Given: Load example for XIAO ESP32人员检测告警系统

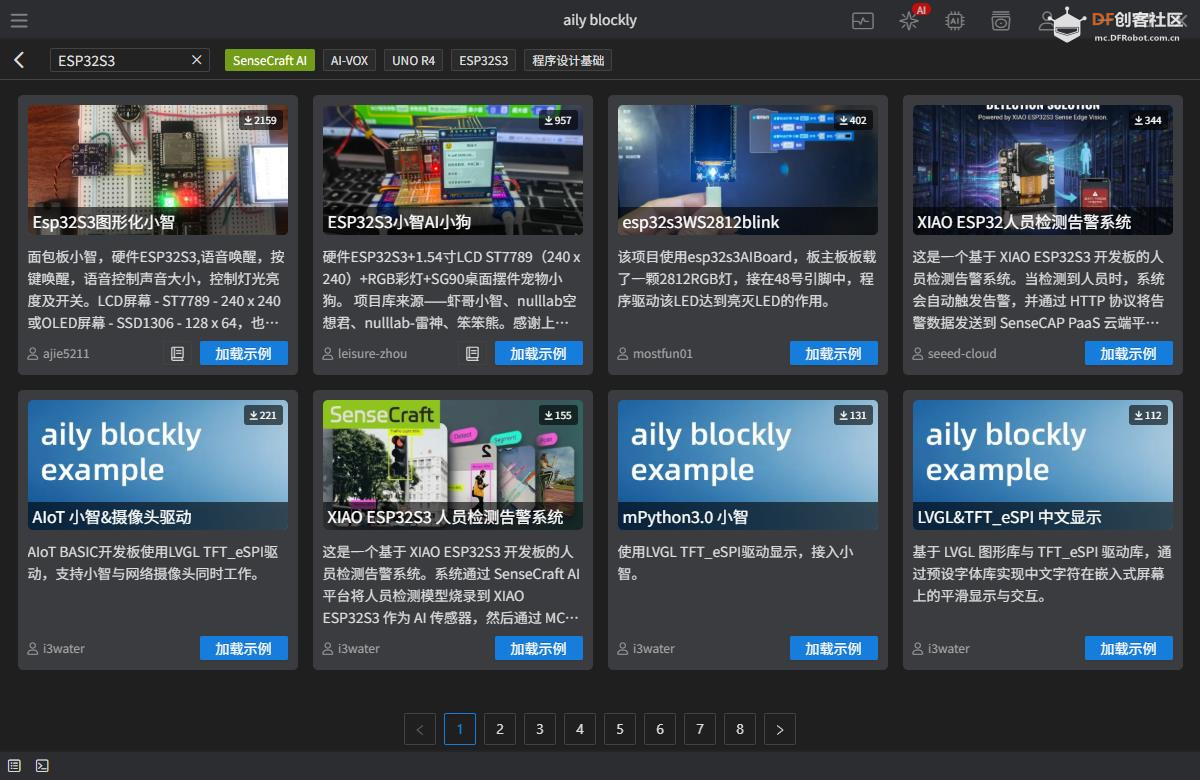Looking at the screenshot, I should pos(1129,353).
